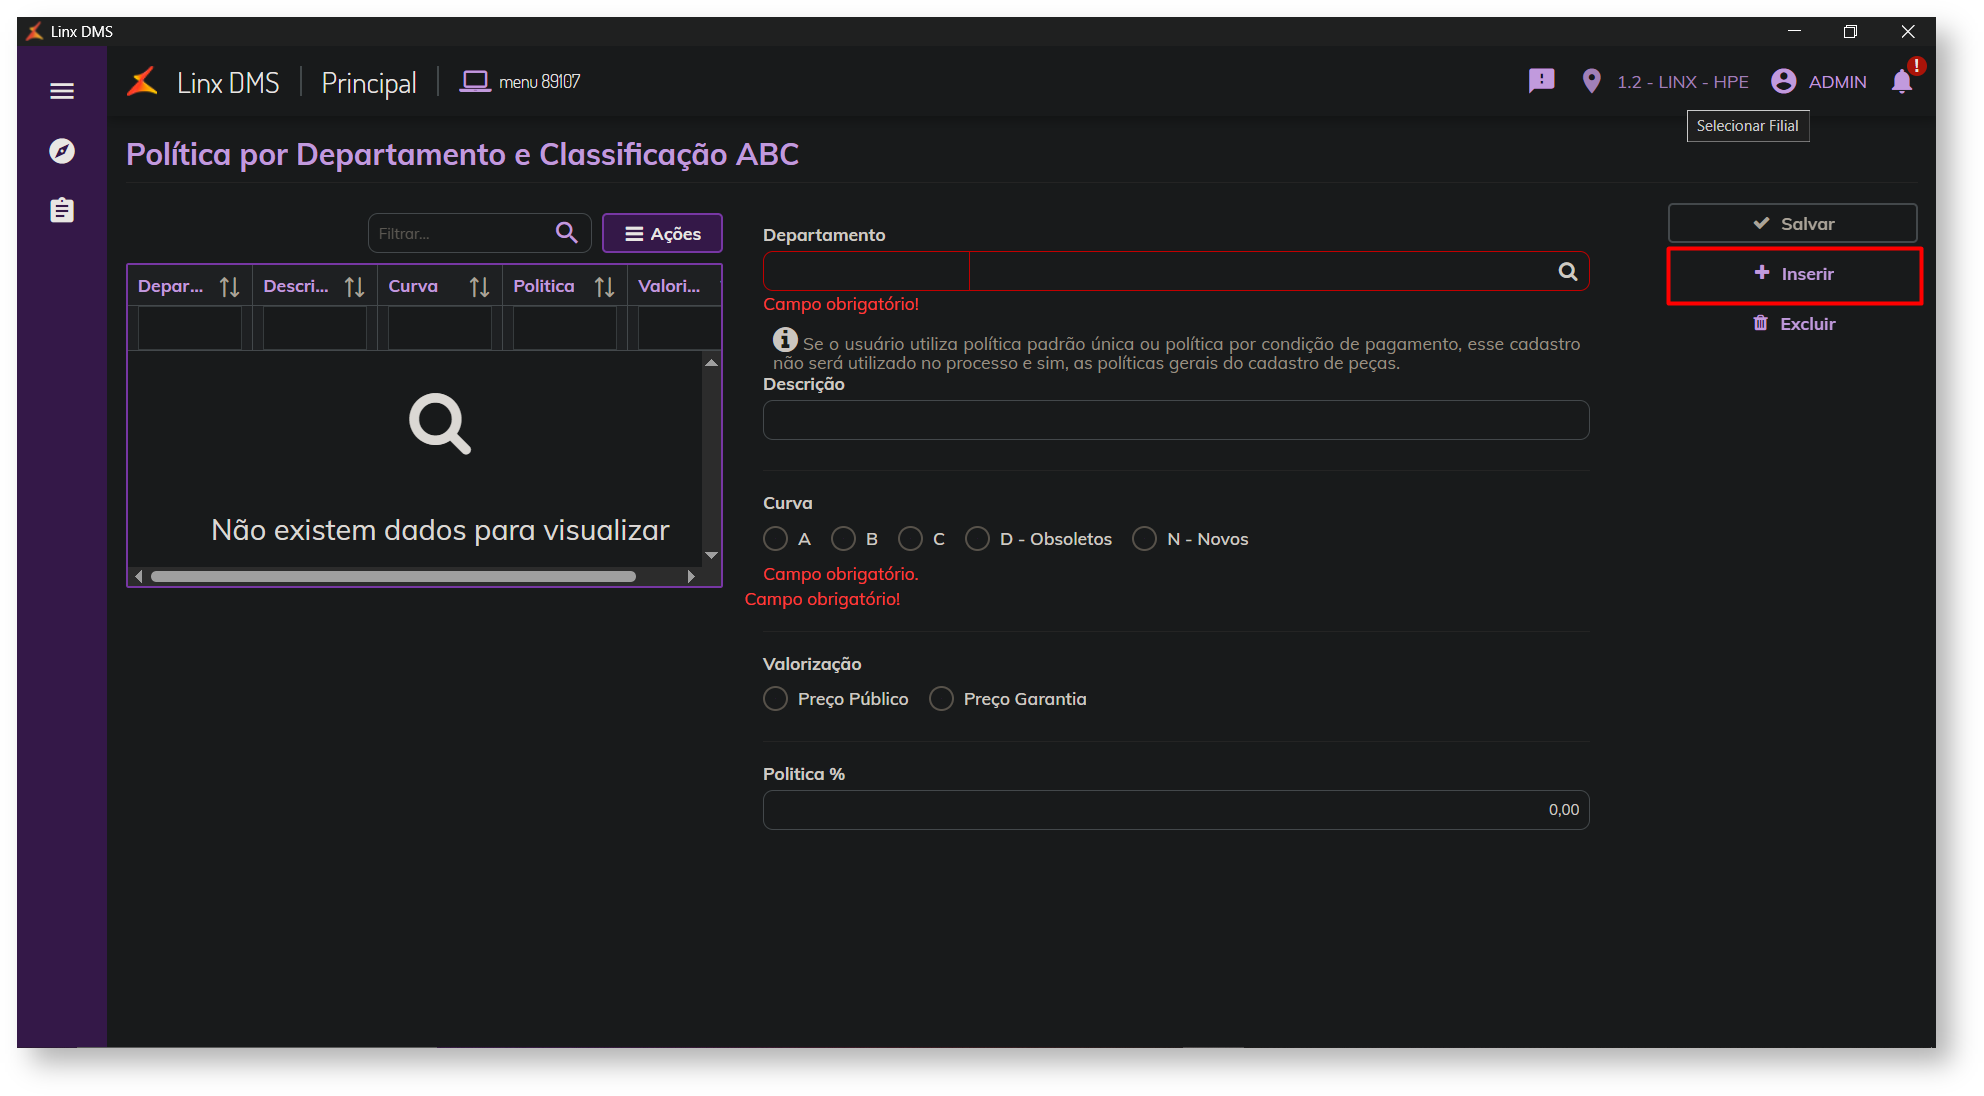Viewport: 1984px width, 1096px height.
Task: Select Preço Garantia radio button
Action: pyautogui.click(x=941, y=699)
